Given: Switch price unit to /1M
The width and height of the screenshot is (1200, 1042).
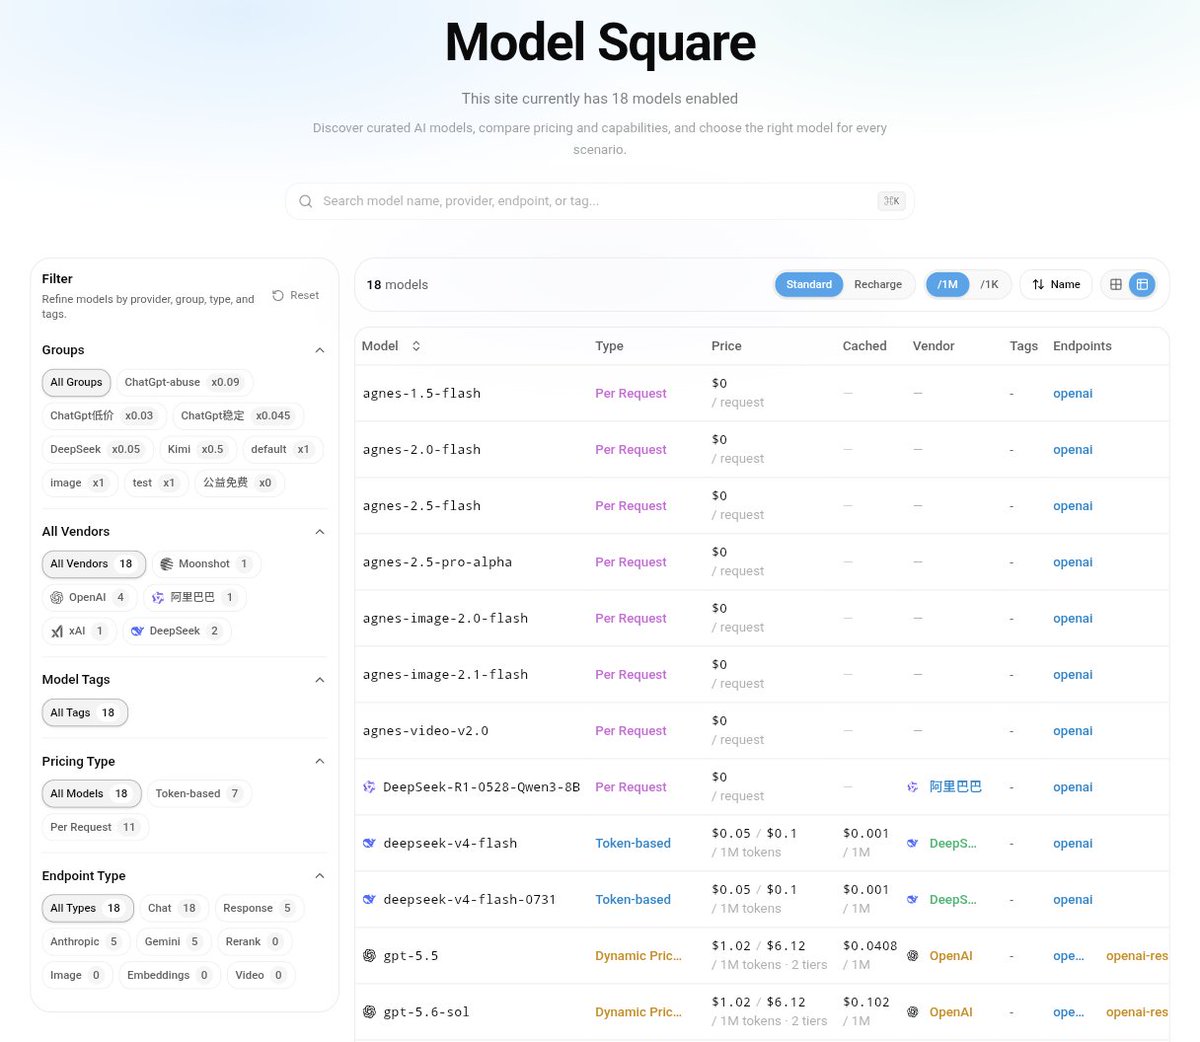Looking at the screenshot, I should pyautogui.click(x=947, y=284).
